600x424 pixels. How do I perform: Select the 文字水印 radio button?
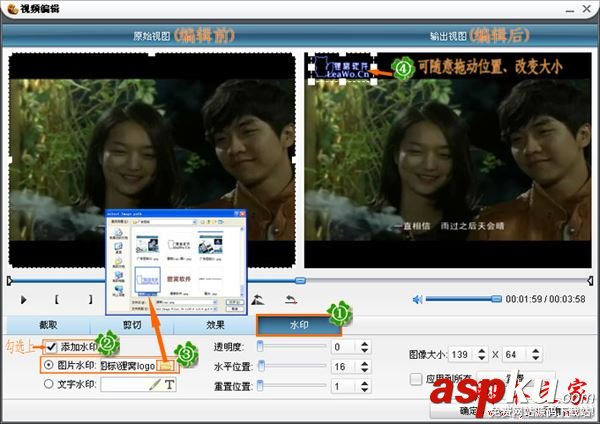[49, 383]
